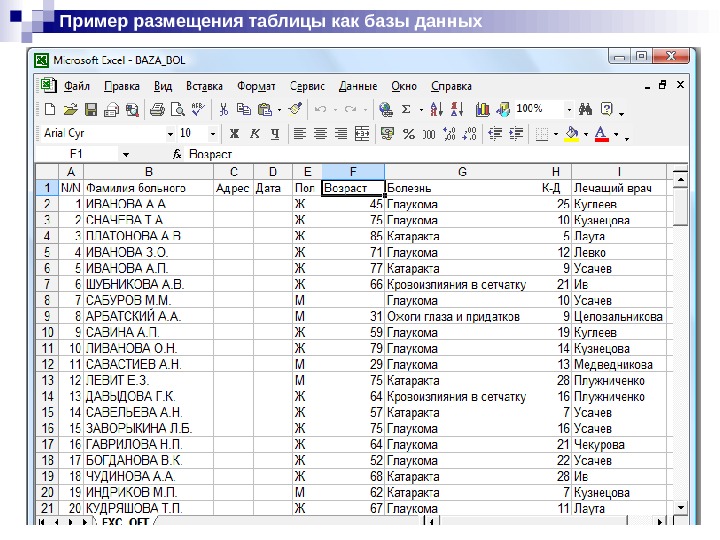The image size is (720, 540).
Task: Expand the borders style arrow
Action: point(556,134)
